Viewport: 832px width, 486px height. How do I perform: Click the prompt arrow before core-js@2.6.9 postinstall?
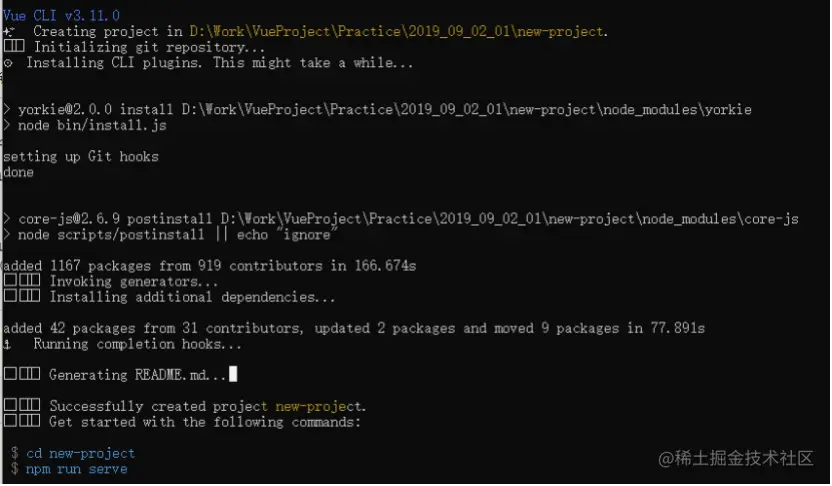[6, 219]
